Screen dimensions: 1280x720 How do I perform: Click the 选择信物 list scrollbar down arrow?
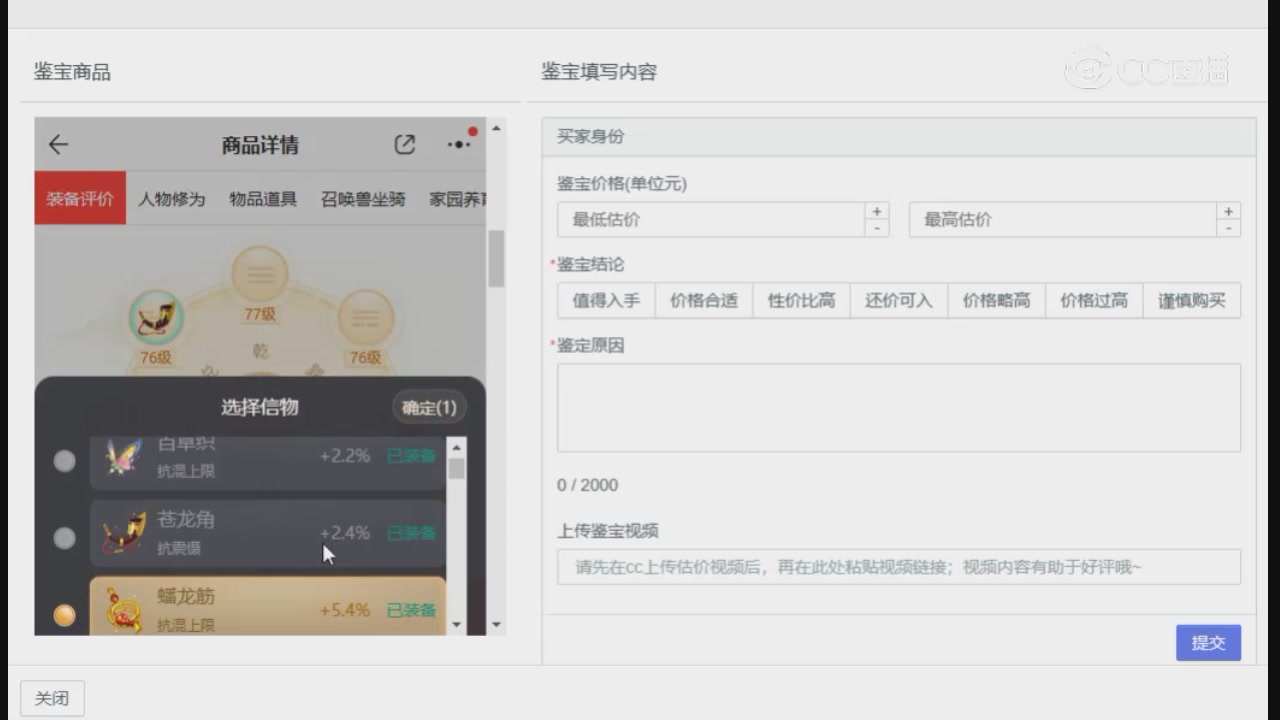(x=456, y=625)
